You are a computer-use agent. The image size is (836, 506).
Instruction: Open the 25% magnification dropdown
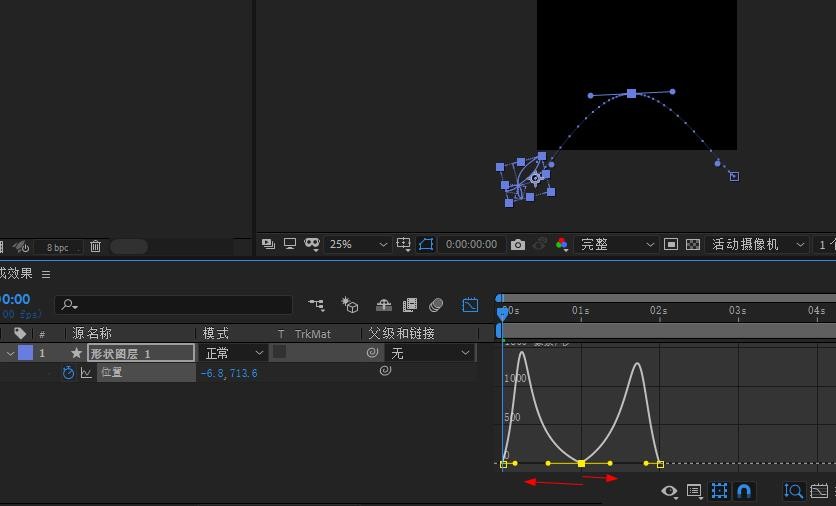(357, 244)
